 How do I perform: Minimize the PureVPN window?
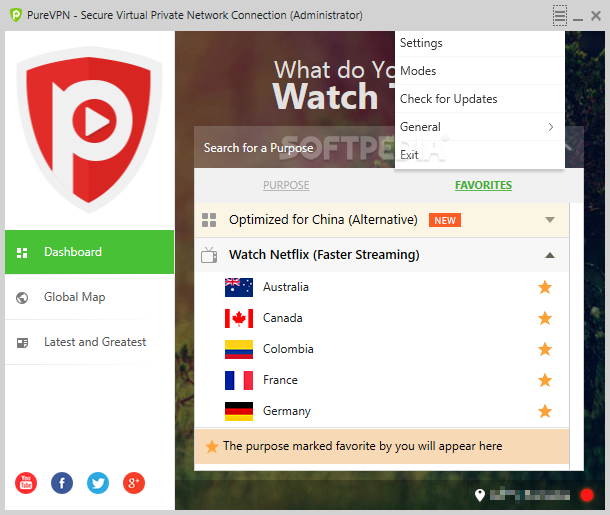[578, 19]
